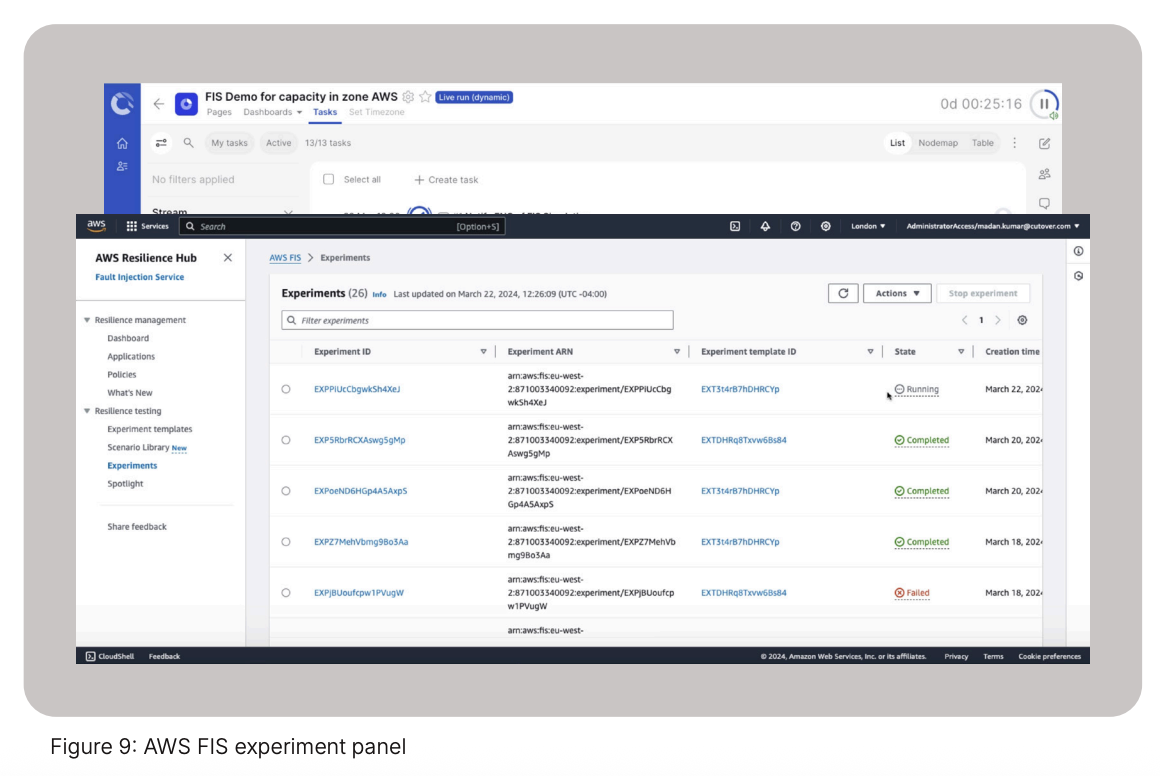1160x776 pixels.
Task: Sort by the Experiment ARN column arrow
Action: coord(677,352)
